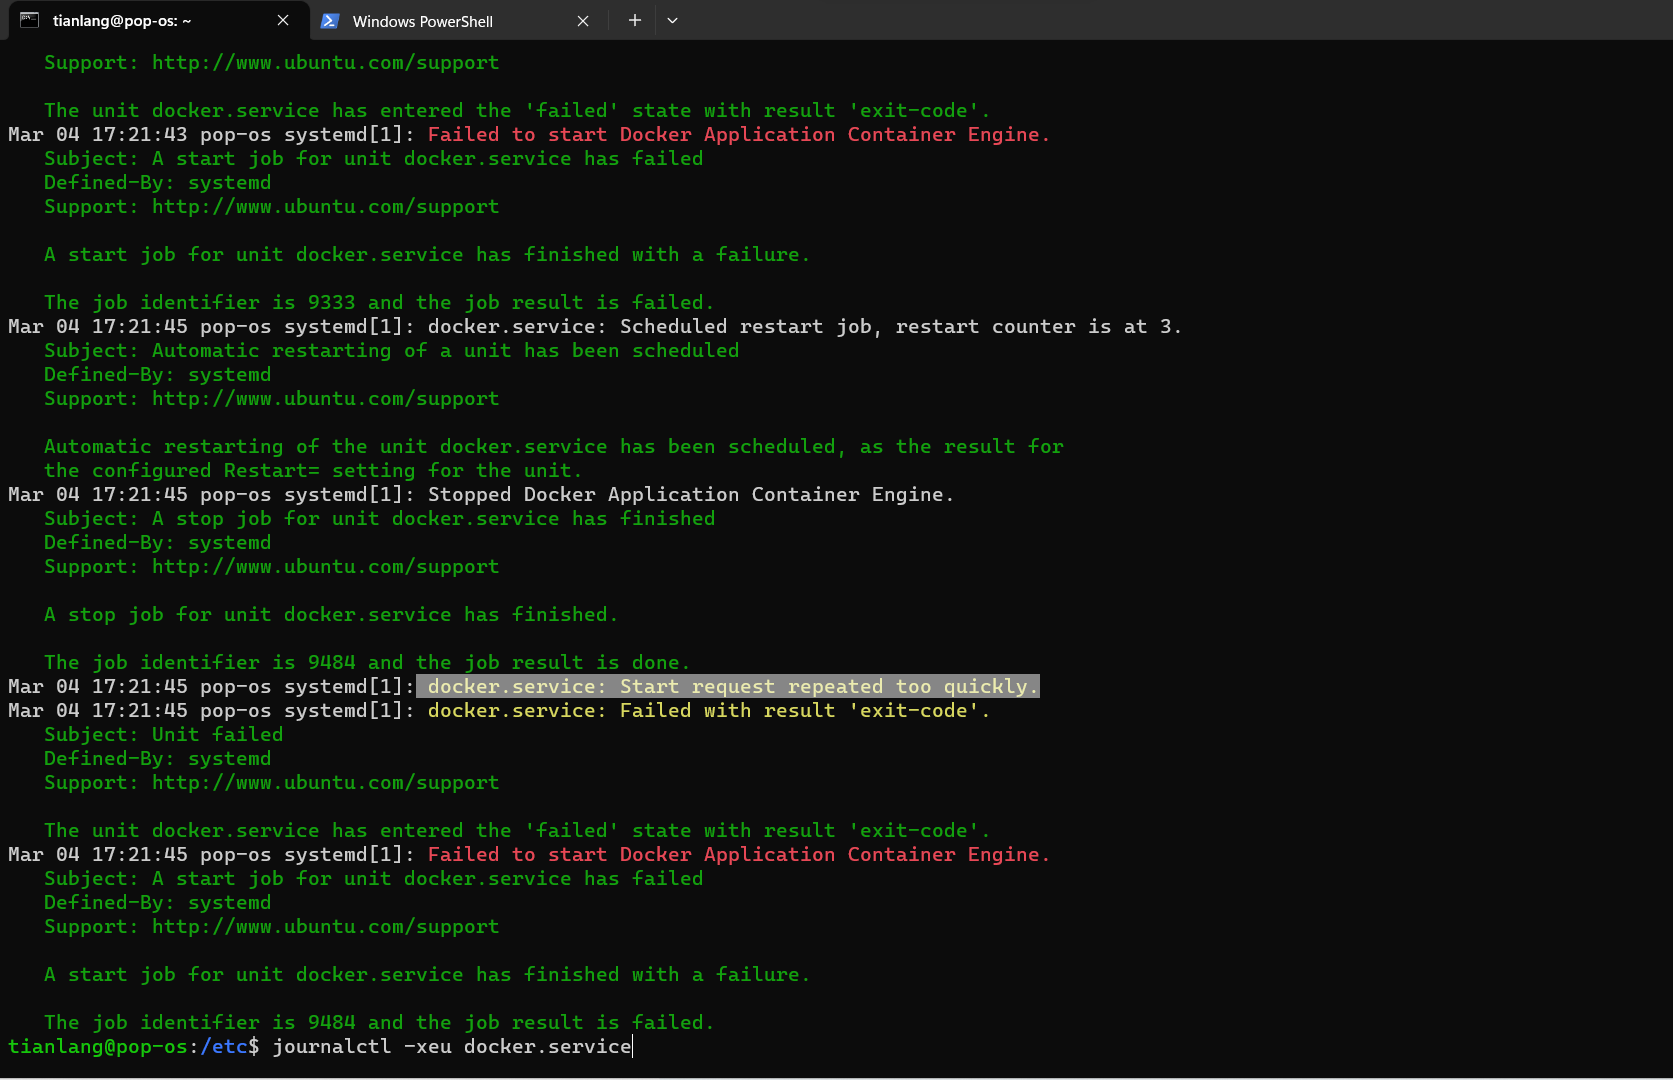Click 'The job identifier is 9484 ... is done' line
Viewport: 1673px width, 1080px height.
pos(367,662)
